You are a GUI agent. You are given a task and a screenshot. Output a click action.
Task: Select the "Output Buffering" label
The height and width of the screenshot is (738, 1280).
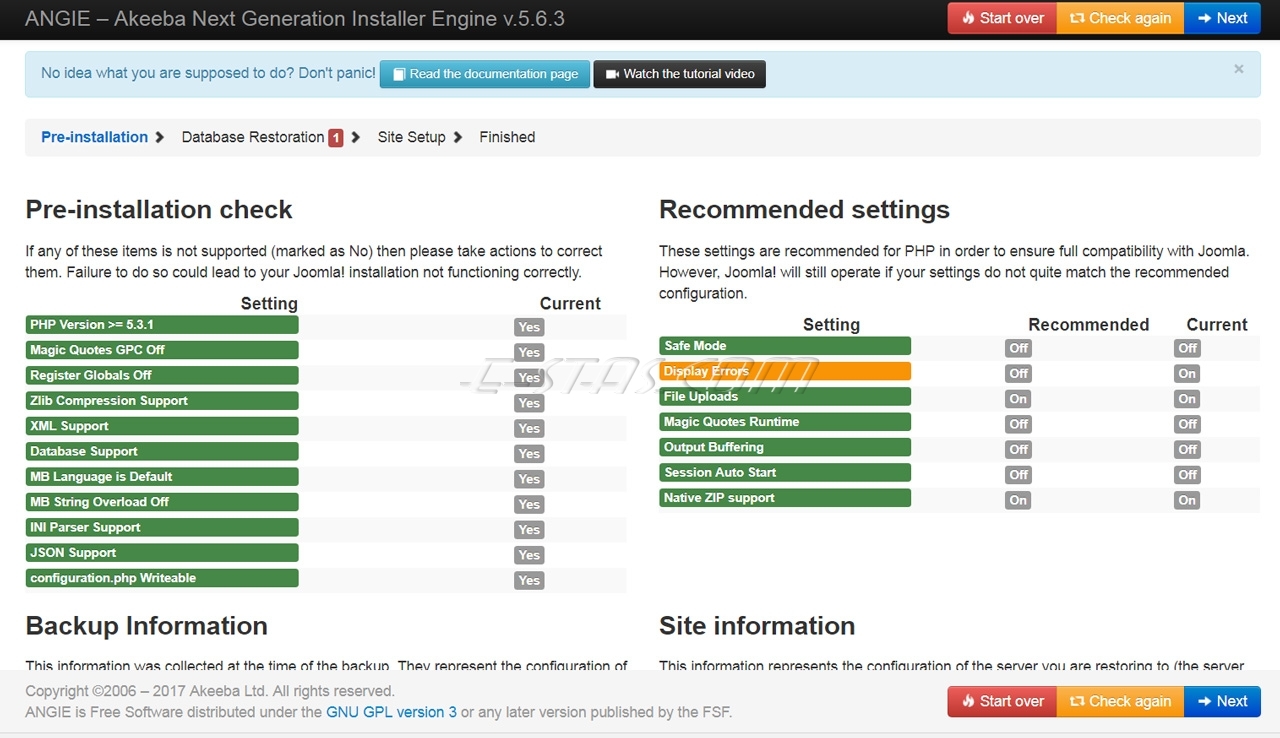point(785,447)
